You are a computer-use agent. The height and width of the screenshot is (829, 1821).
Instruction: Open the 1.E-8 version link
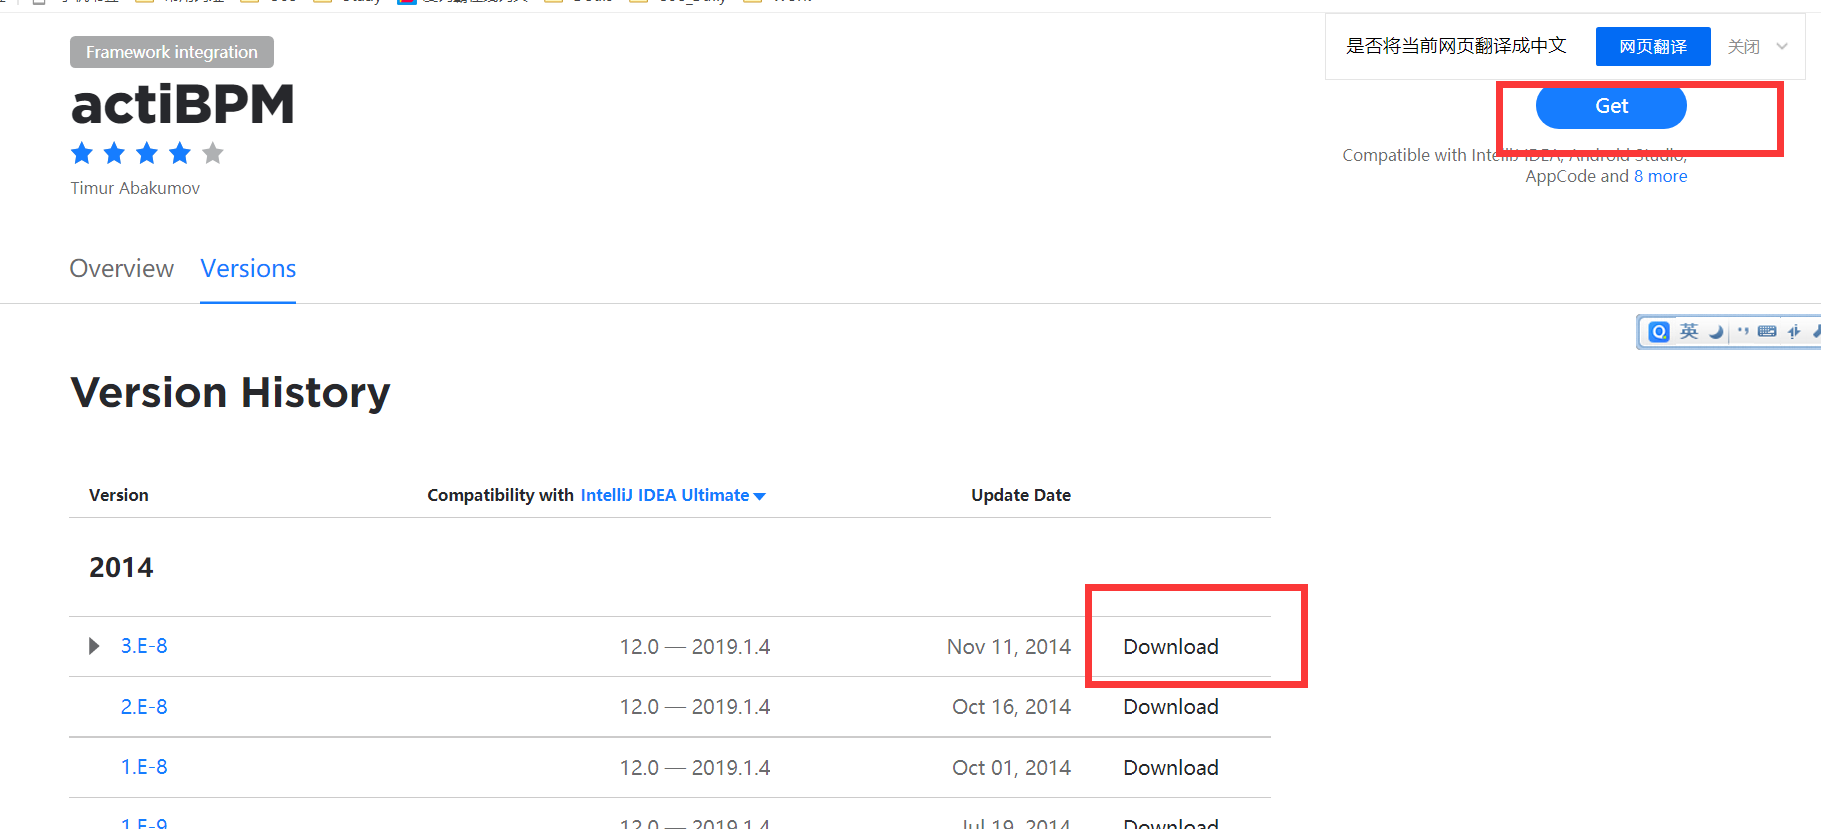point(144,767)
